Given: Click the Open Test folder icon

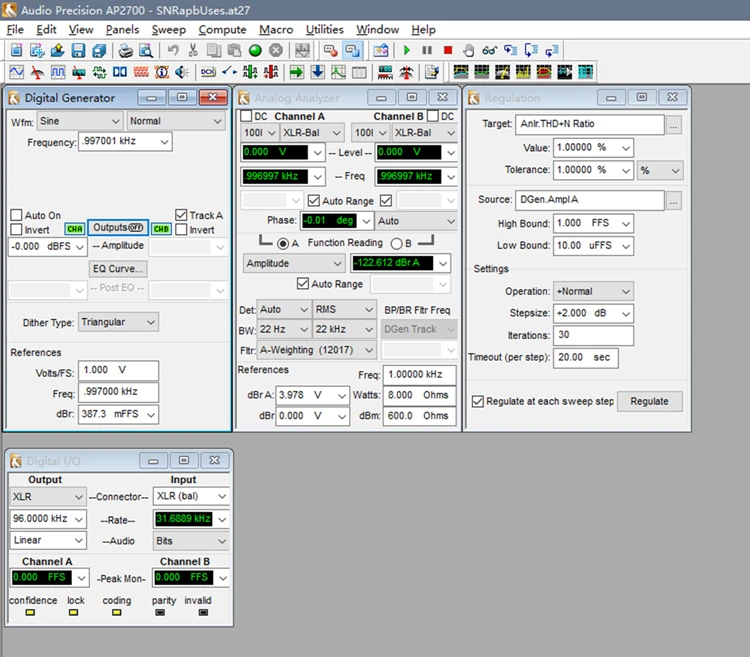Looking at the screenshot, I should [x=57, y=50].
